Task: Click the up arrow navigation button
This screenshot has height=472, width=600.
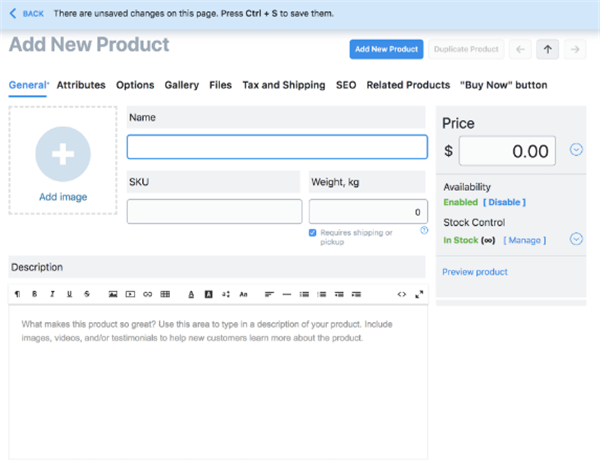Action: (548, 49)
